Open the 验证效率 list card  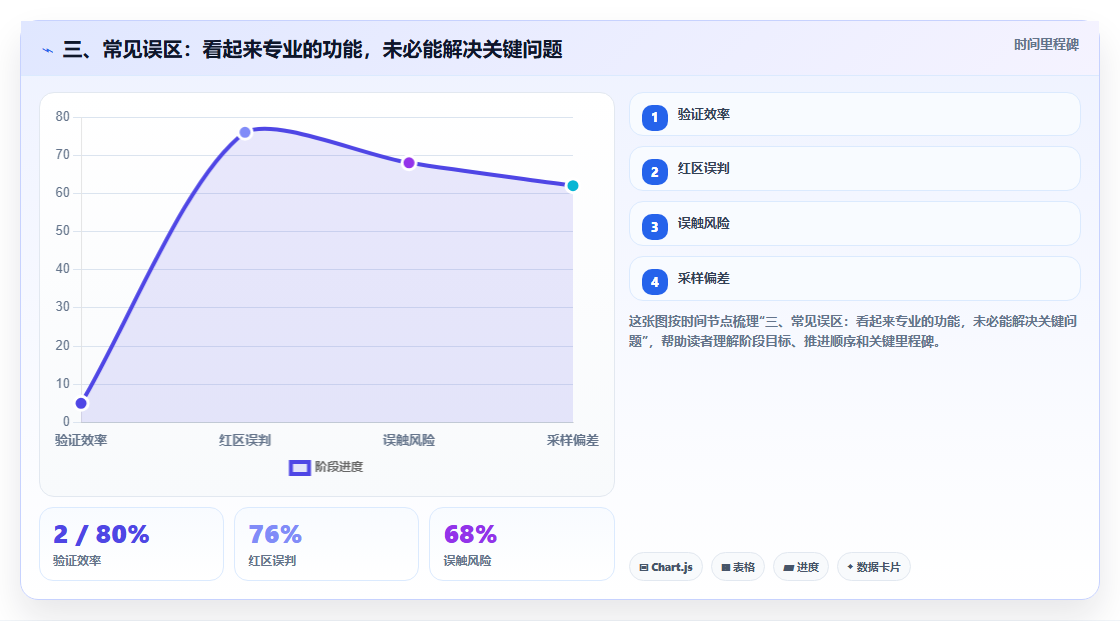pyautogui.click(x=854, y=114)
